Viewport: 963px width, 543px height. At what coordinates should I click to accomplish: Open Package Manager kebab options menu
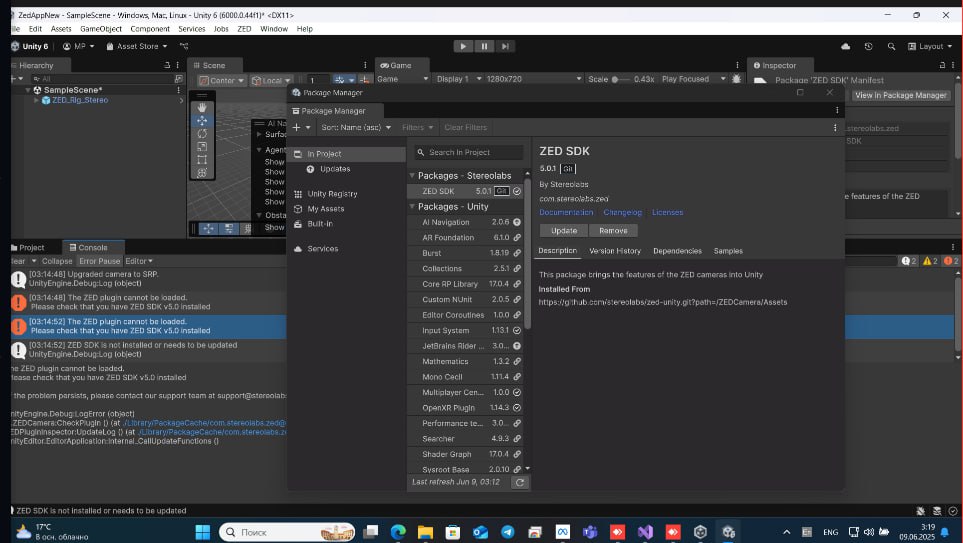pos(835,128)
